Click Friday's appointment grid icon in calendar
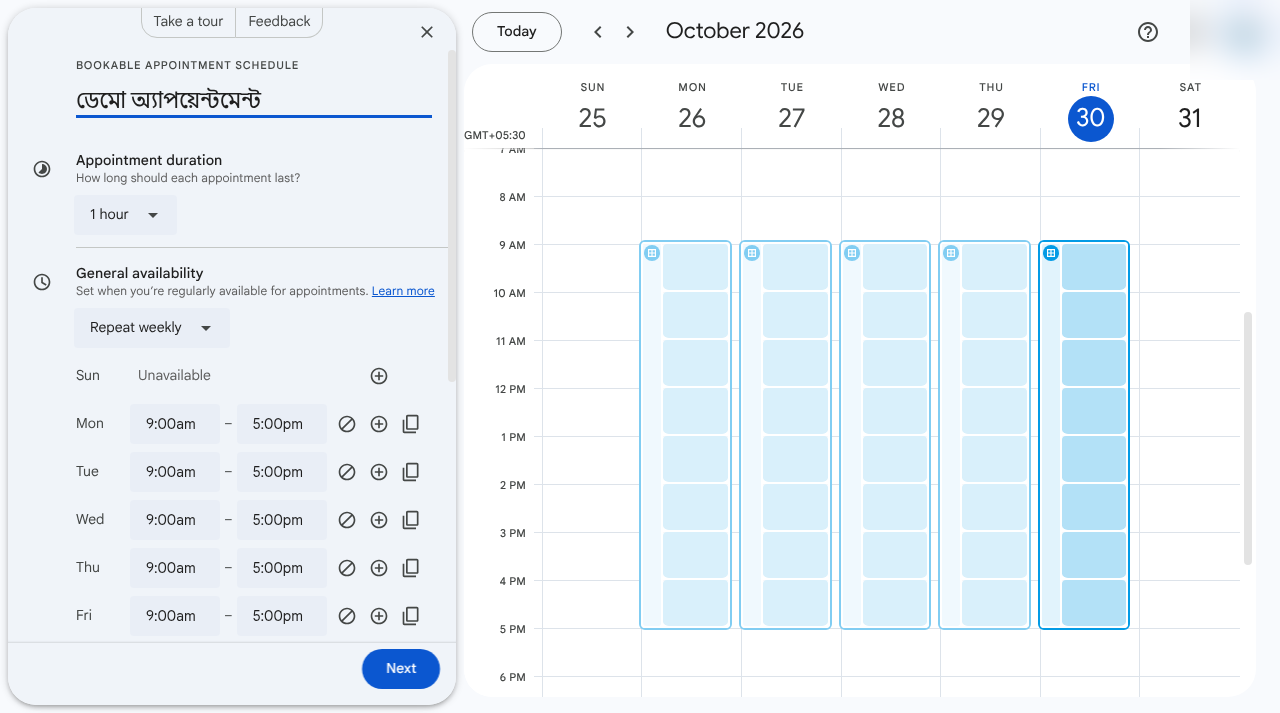The width and height of the screenshot is (1280, 713). pyautogui.click(x=1051, y=253)
